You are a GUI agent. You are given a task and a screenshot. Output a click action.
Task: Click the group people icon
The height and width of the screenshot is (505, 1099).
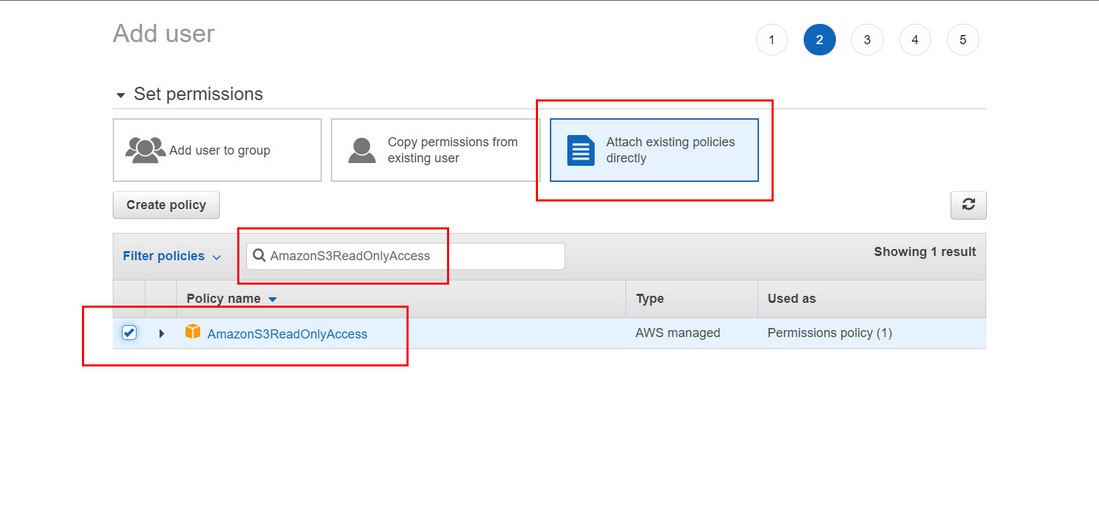point(145,150)
